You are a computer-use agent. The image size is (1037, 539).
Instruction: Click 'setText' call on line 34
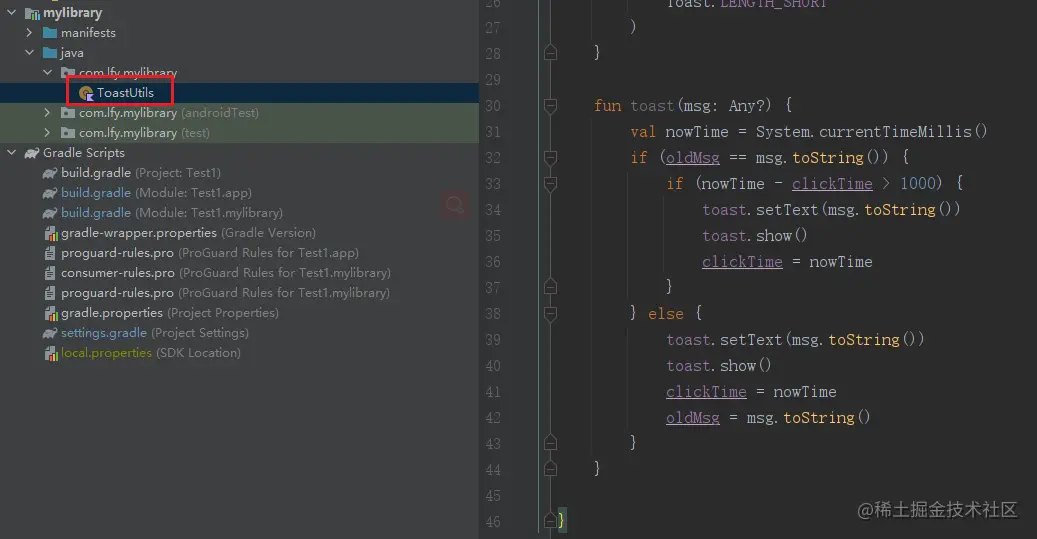(x=786, y=210)
